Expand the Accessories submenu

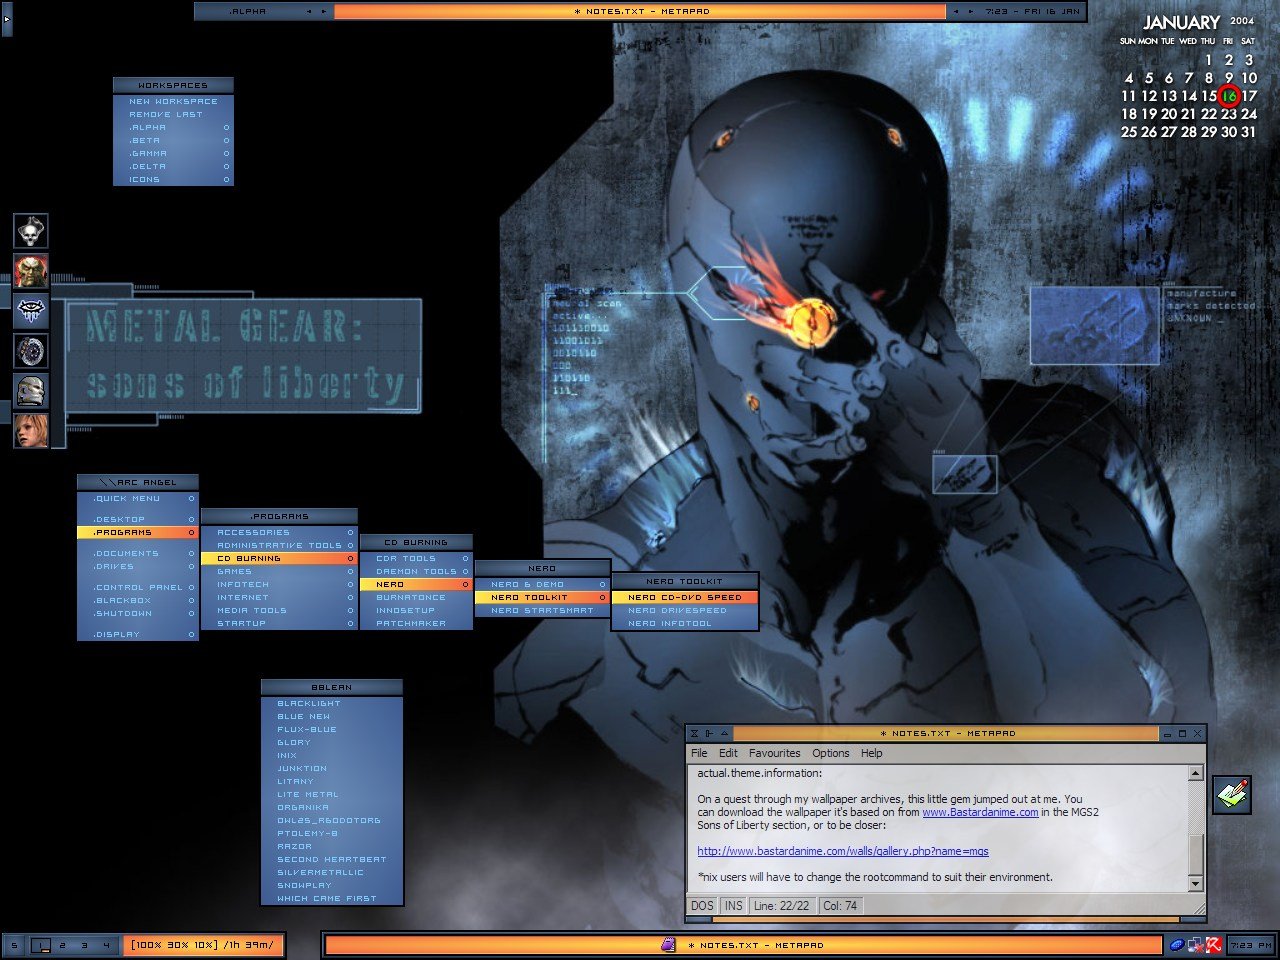279,533
